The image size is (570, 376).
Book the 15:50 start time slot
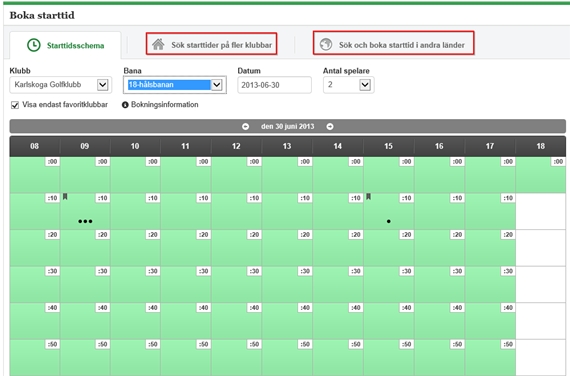[389, 357]
